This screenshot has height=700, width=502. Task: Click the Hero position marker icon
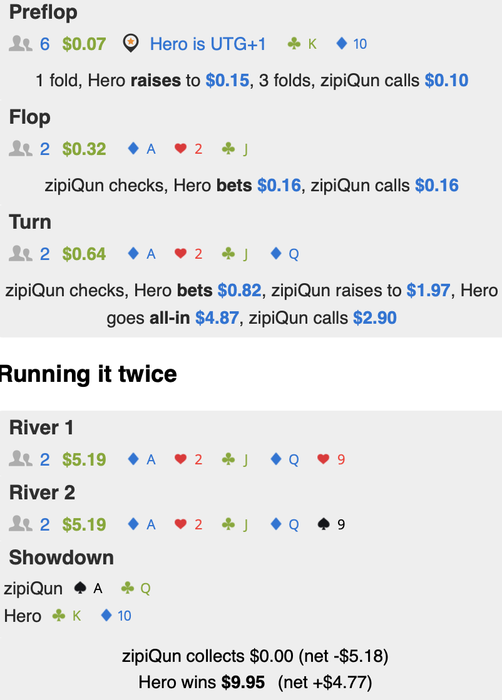[130, 43]
